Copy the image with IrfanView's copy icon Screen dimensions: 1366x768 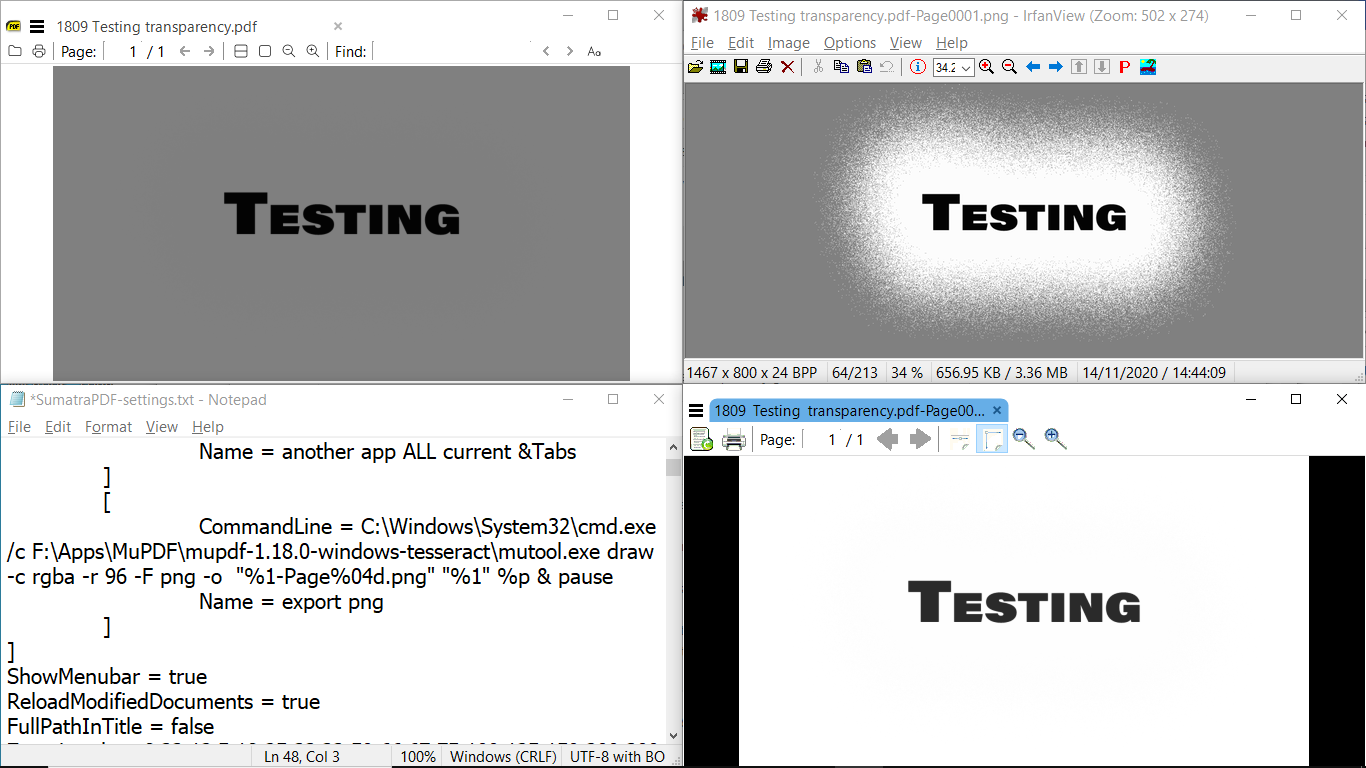(841, 67)
